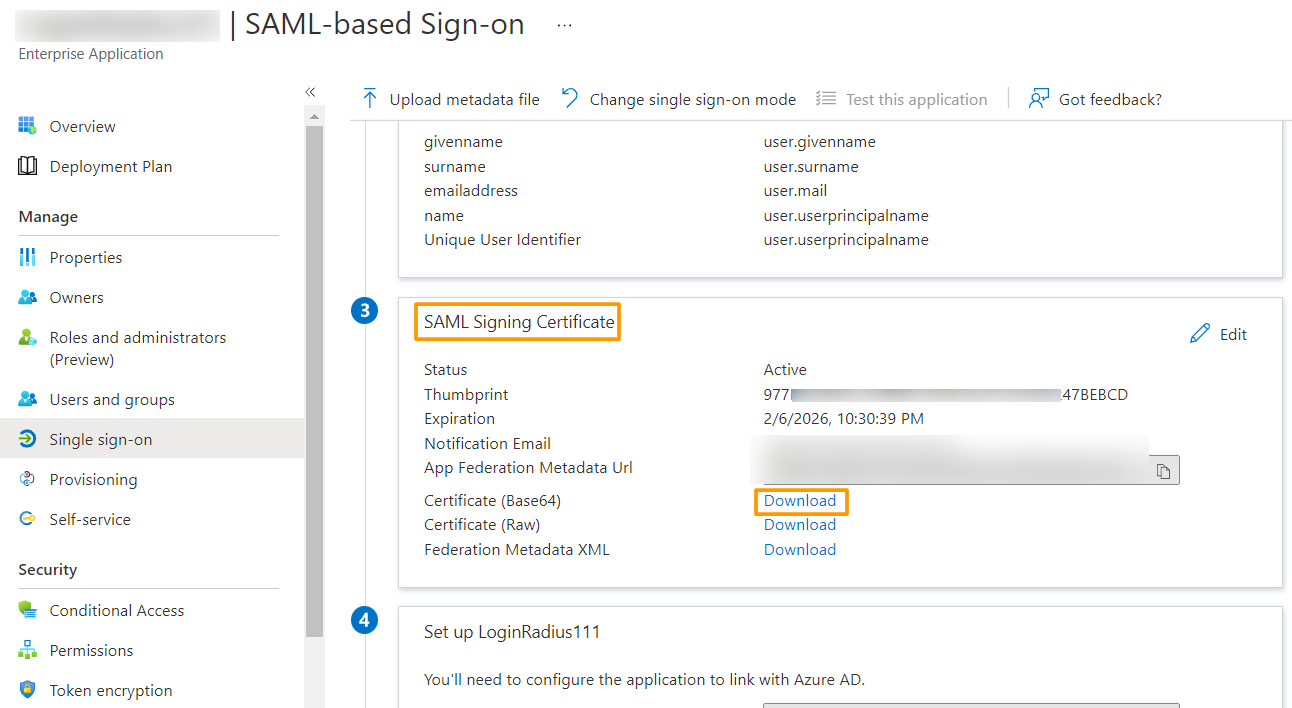Screen dimensions: 1292x708
Task: Open the ellipsis more options menu
Action: point(564,25)
